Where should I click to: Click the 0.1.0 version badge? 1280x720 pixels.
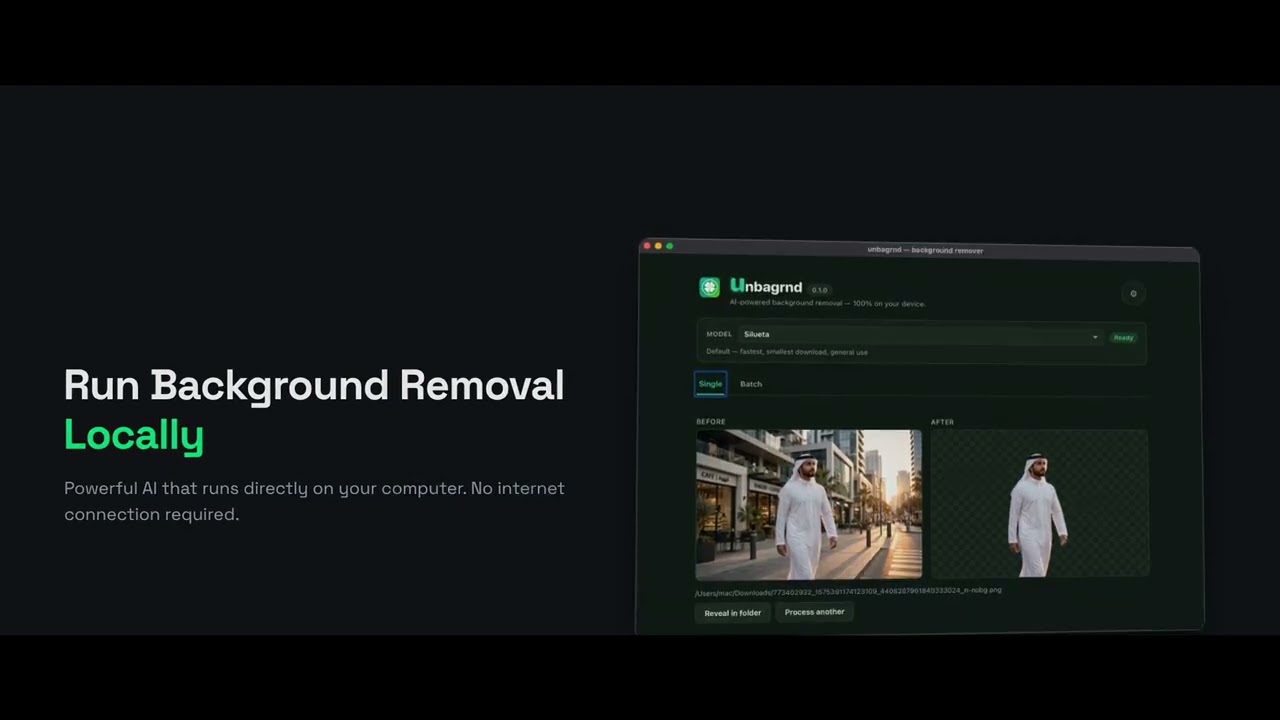pos(819,290)
